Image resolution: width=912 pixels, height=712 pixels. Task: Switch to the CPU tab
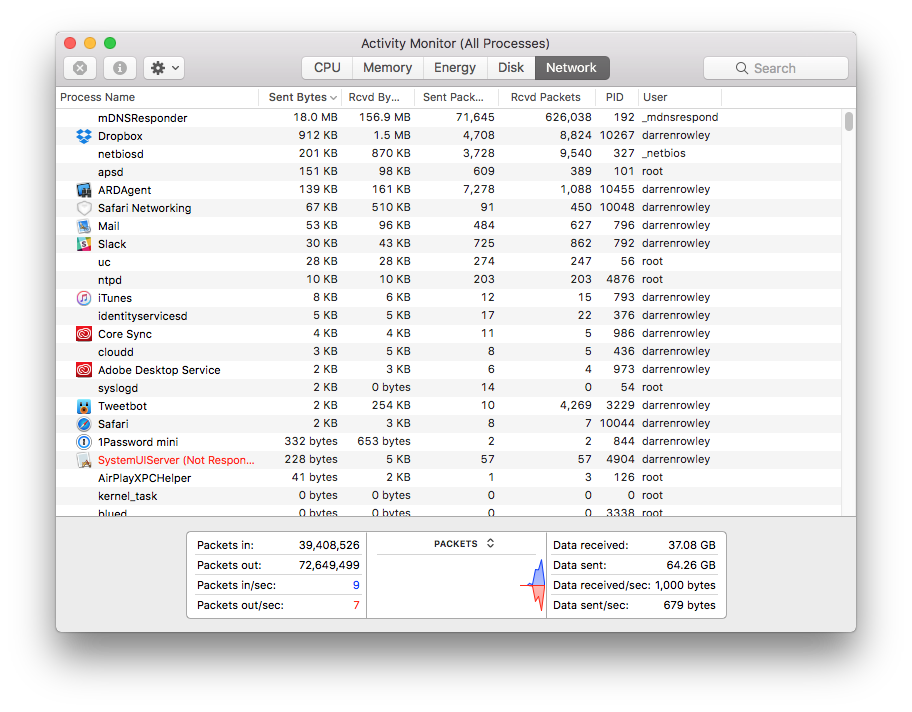point(327,67)
